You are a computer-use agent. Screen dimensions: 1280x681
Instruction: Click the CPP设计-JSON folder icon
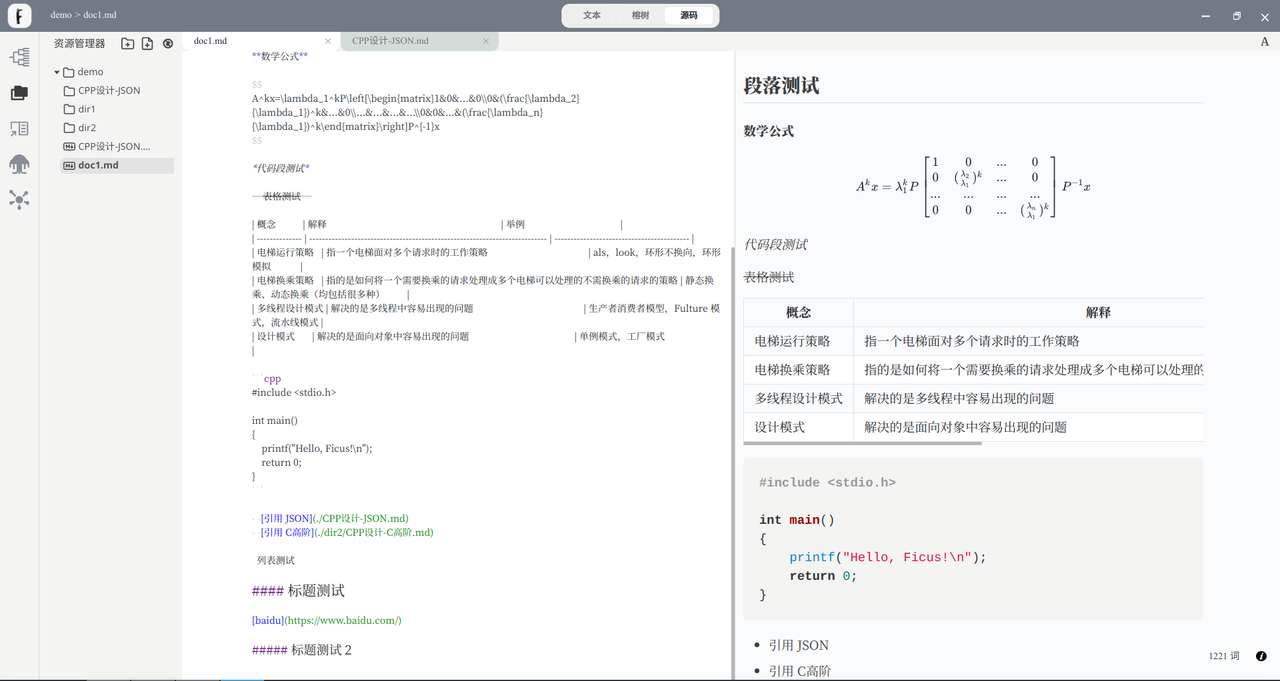69,90
